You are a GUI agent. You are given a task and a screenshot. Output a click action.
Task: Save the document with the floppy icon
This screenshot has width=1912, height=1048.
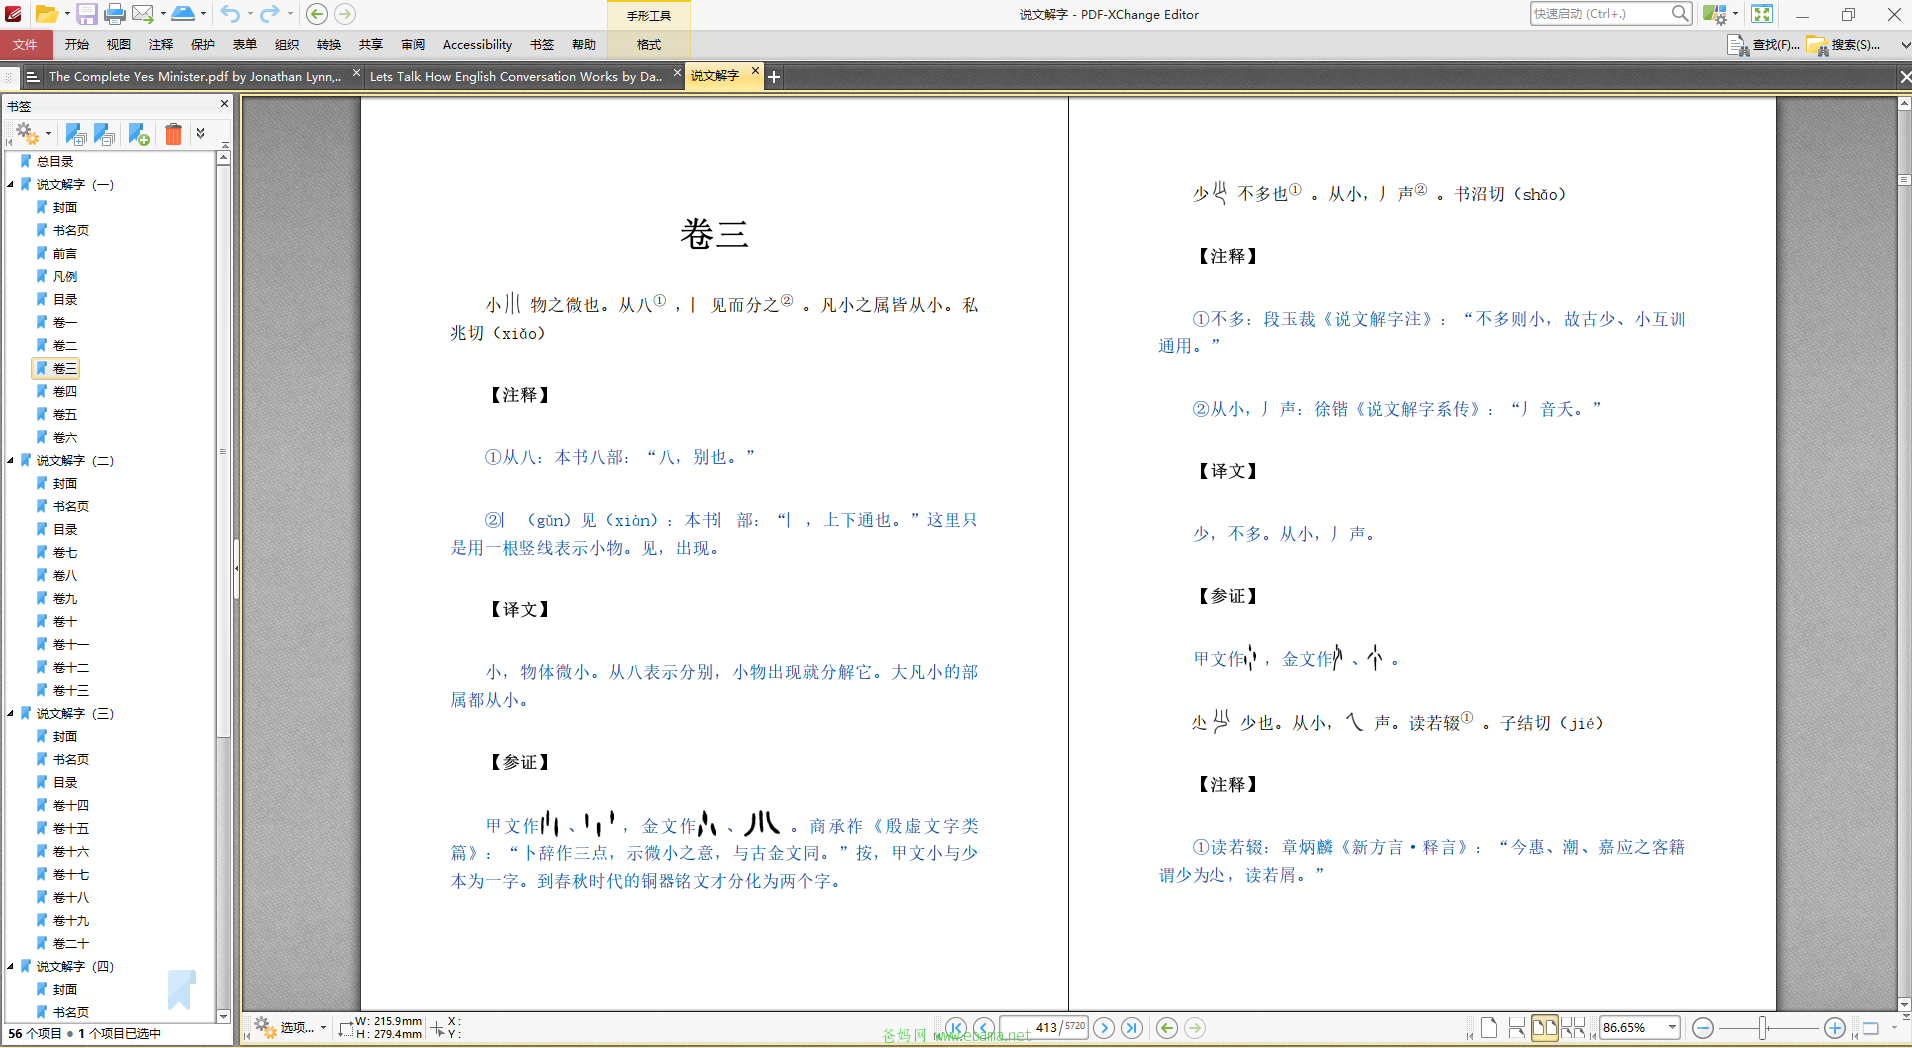87,14
